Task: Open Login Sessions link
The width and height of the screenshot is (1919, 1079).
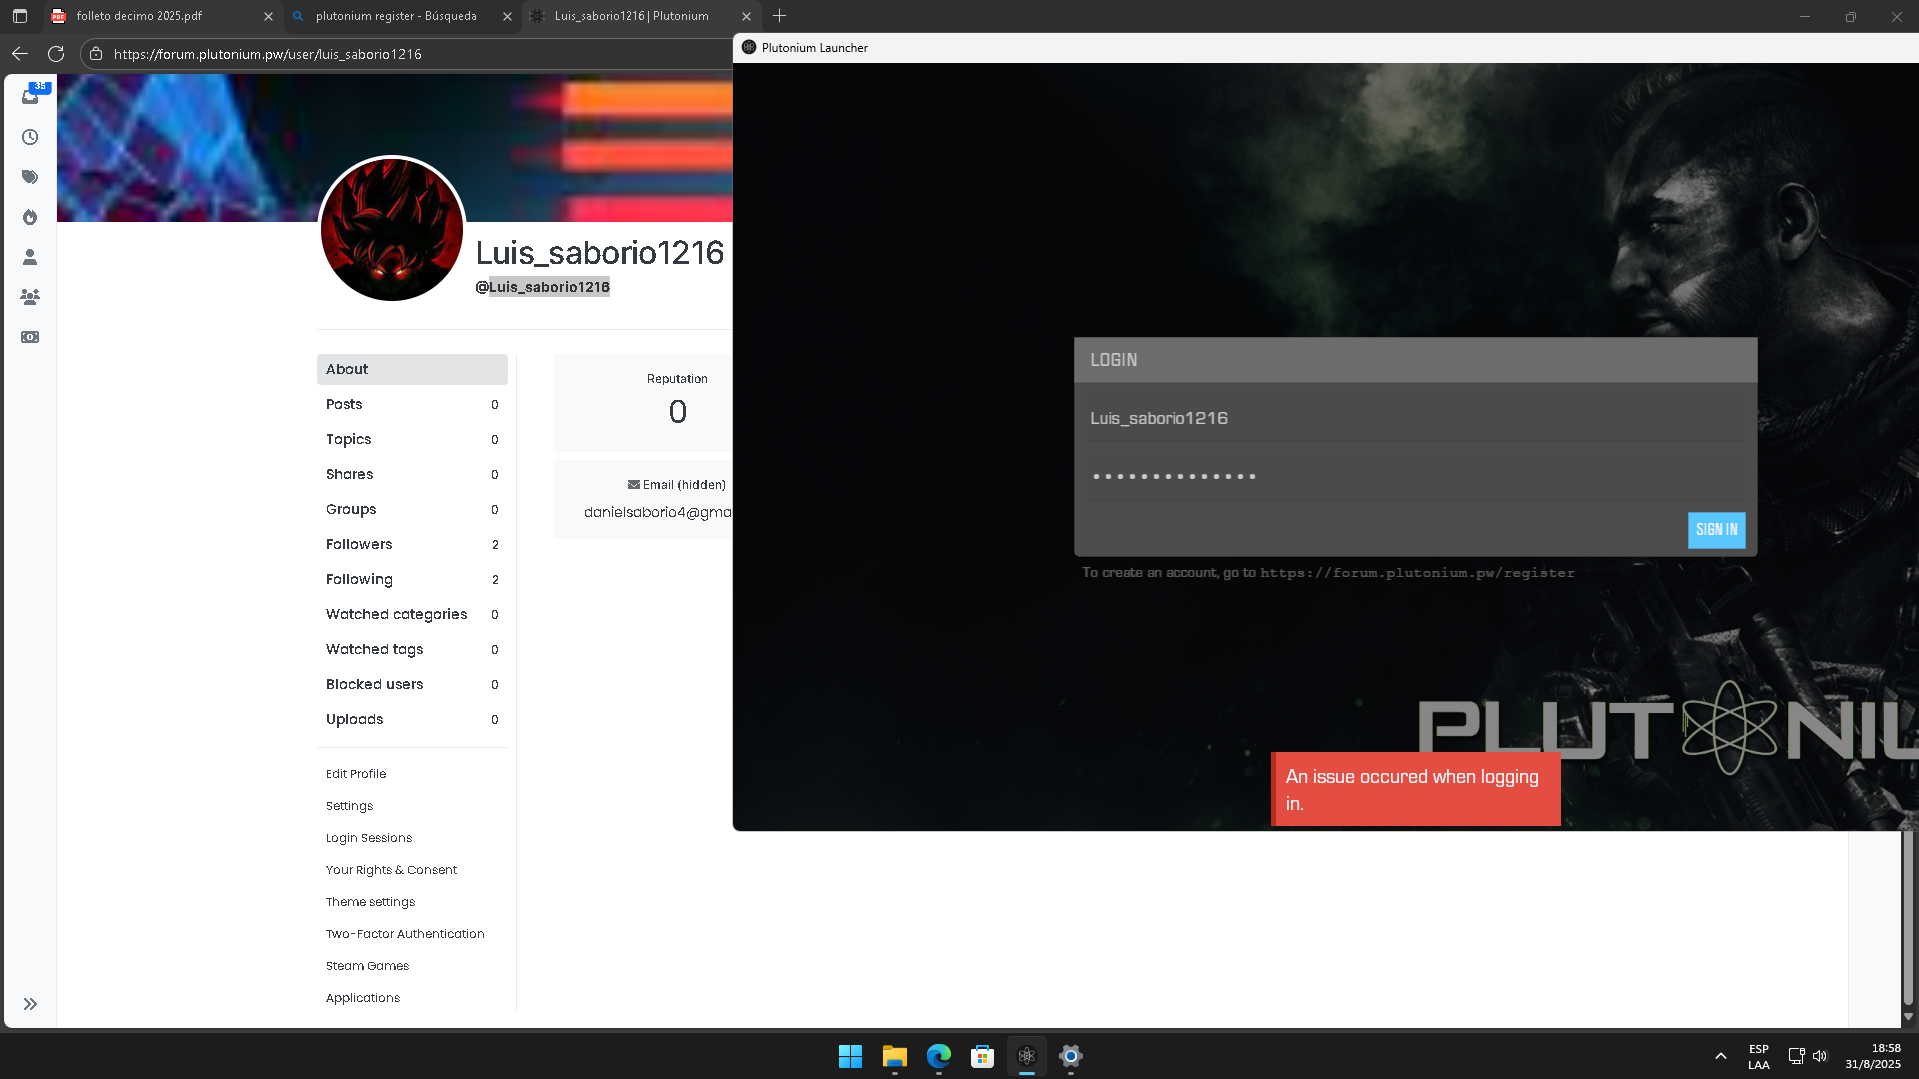Action: click(x=369, y=838)
